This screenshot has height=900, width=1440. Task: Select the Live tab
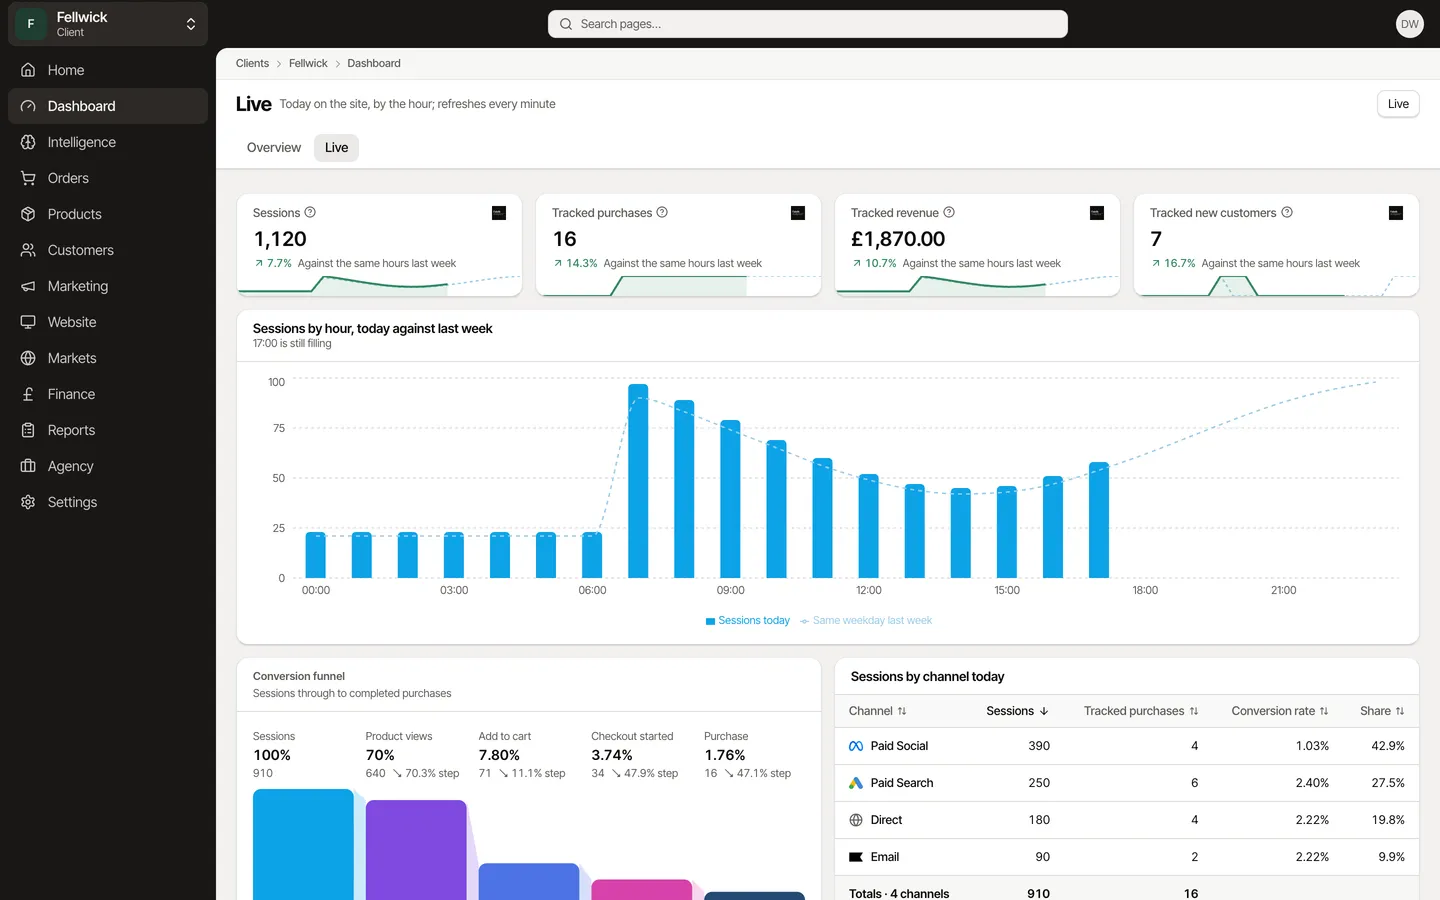[336, 148]
